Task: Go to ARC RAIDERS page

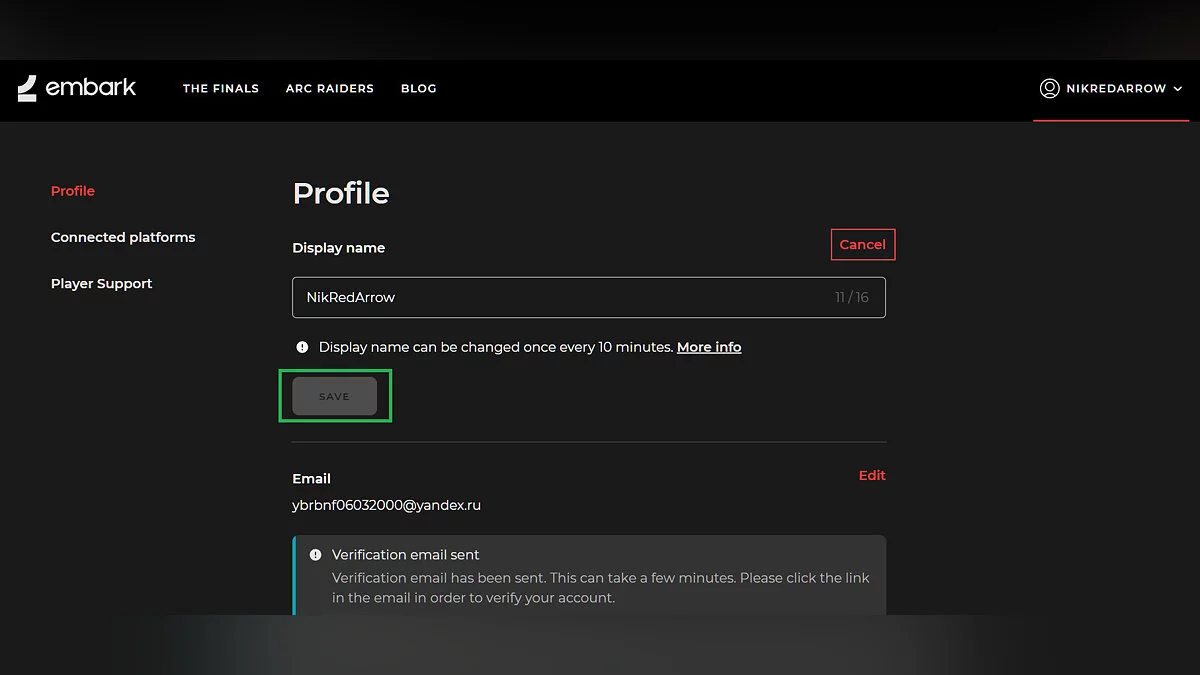Action: (x=329, y=89)
